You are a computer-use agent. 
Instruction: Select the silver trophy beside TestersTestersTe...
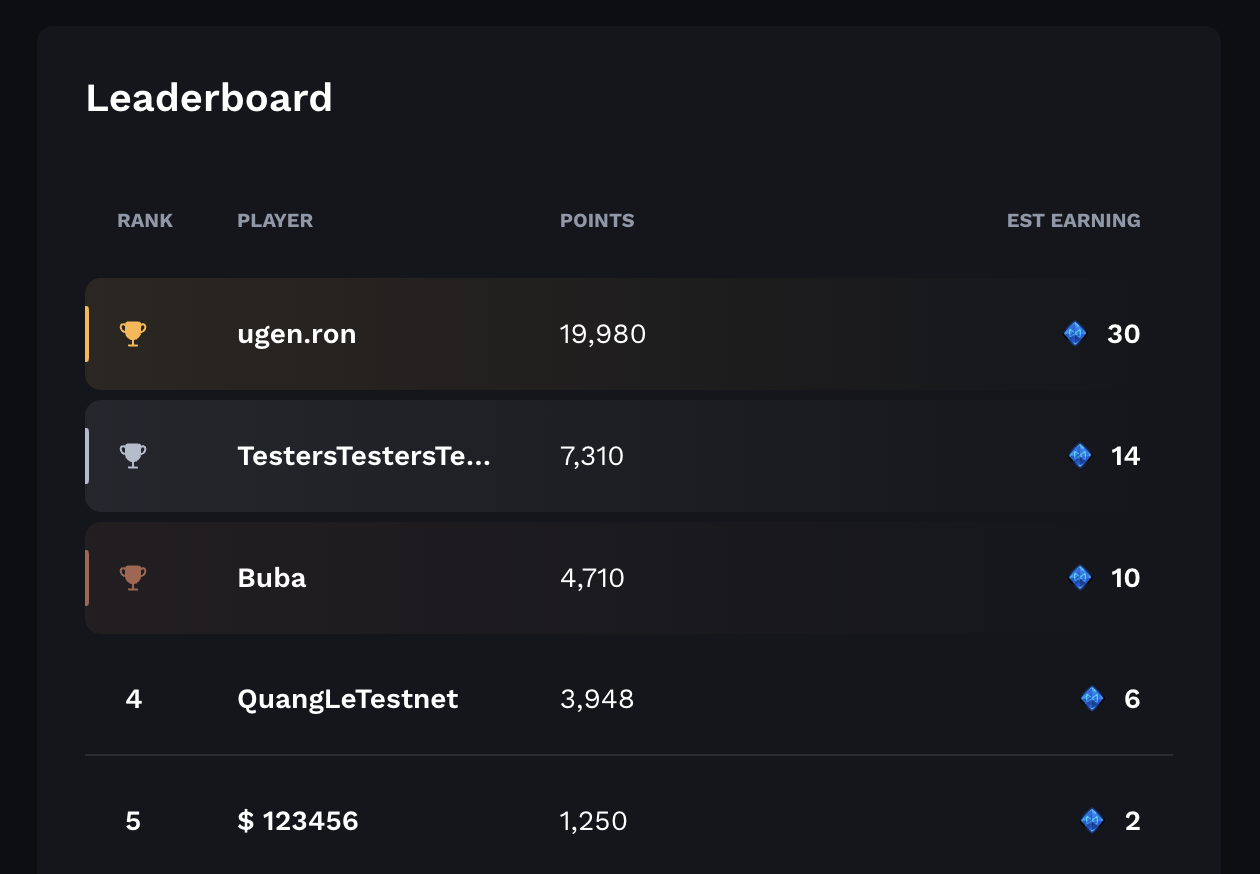coord(132,456)
